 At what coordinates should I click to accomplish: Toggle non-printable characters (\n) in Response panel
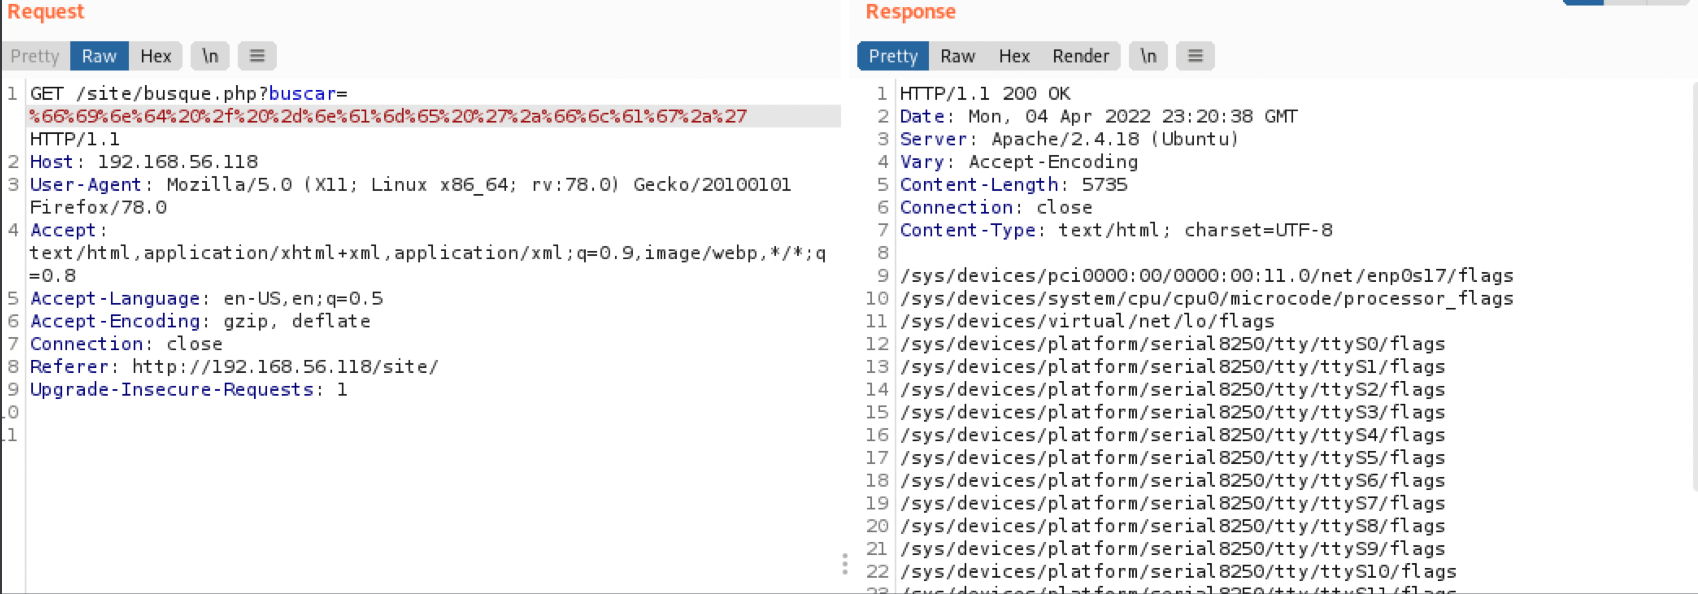1148,56
